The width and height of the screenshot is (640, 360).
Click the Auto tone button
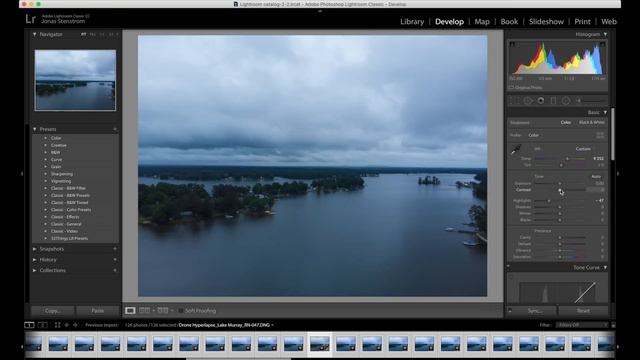tap(596, 176)
